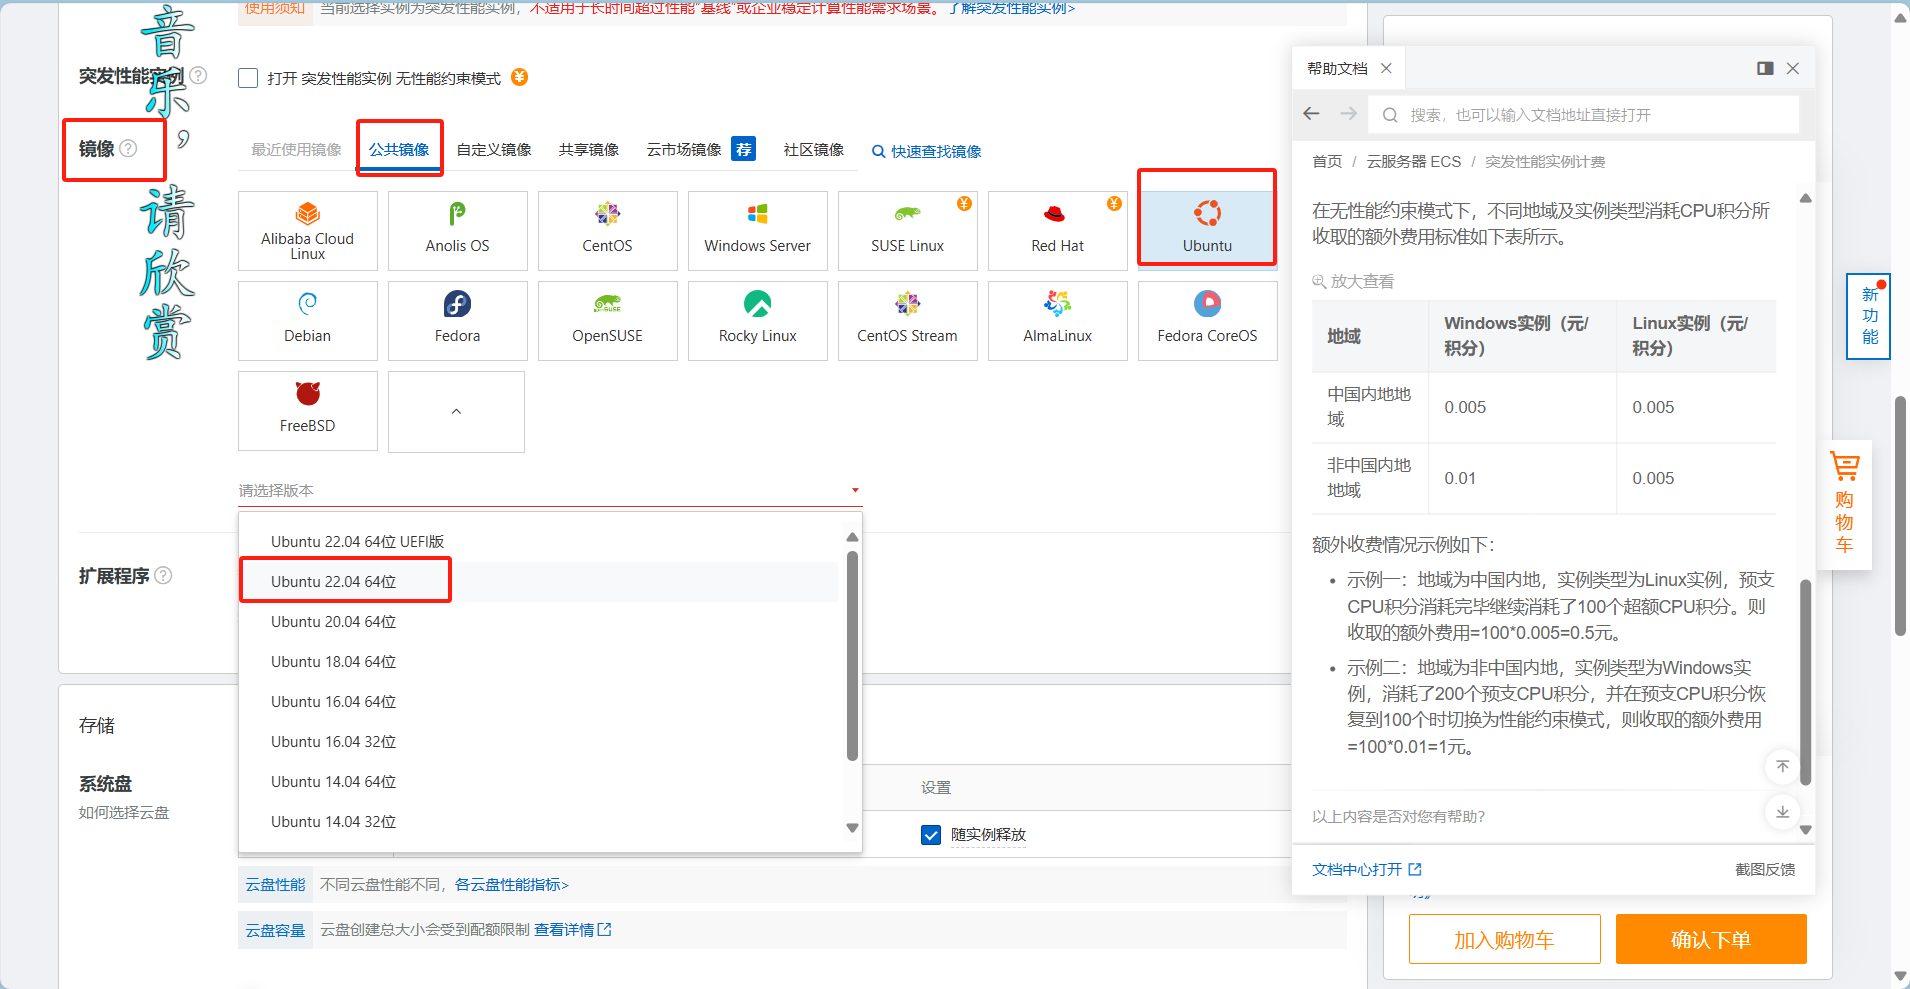The width and height of the screenshot is (1910, 989).
Task: Go forward in the help document panel
Action: [x=1349, y=114]
